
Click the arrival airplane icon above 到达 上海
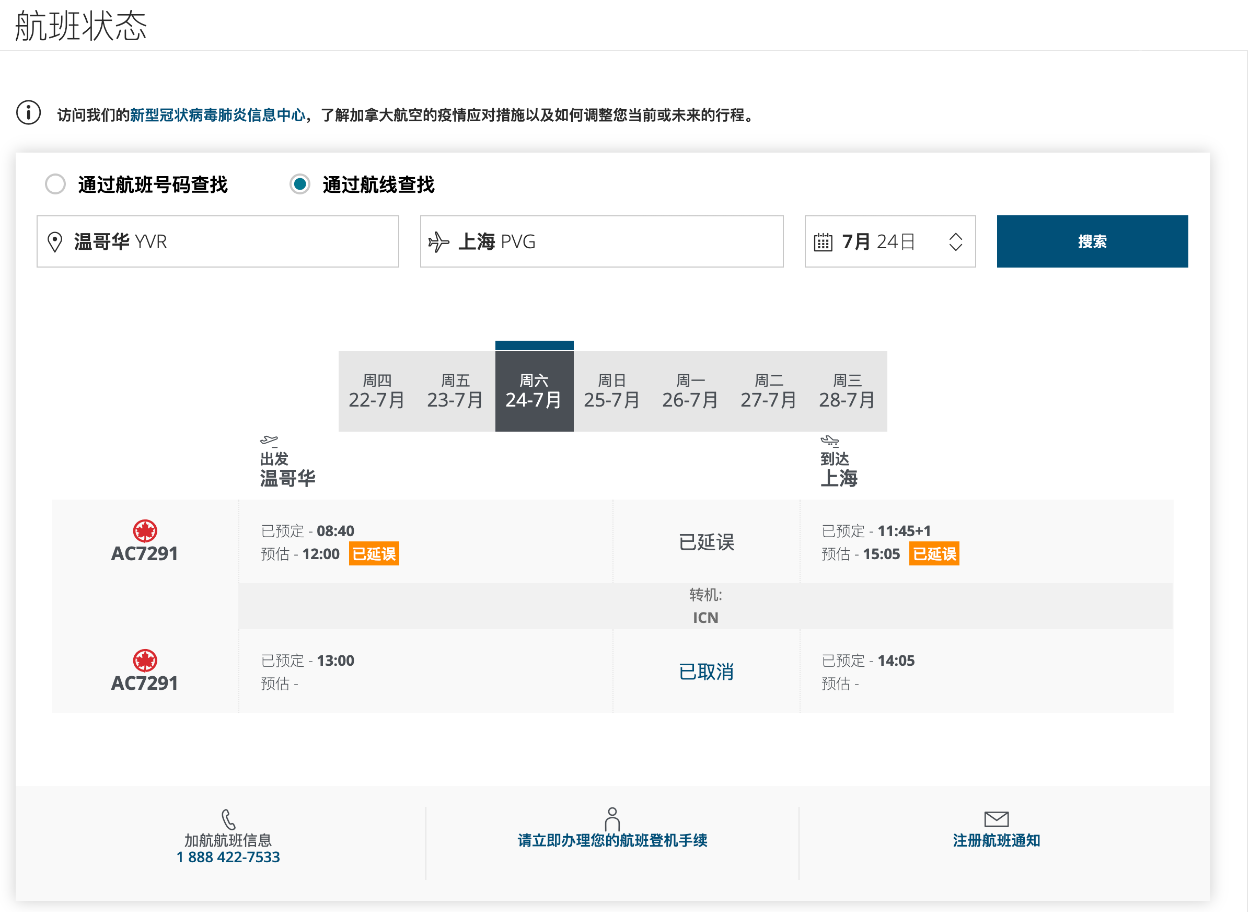pyautogui.click(x=830, y=438)
